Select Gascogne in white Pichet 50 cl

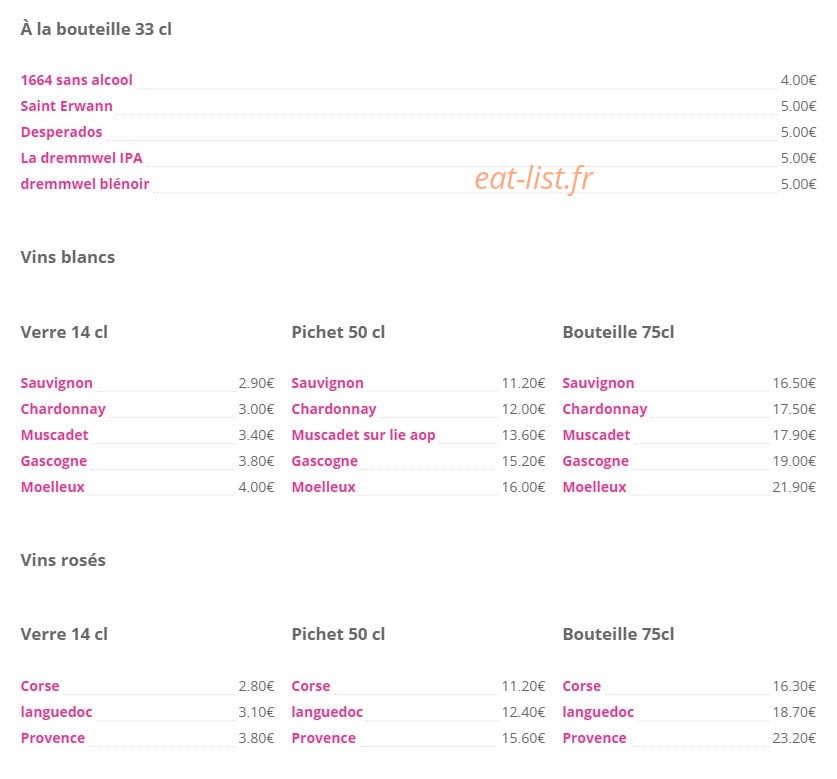(x=325, y=461)
